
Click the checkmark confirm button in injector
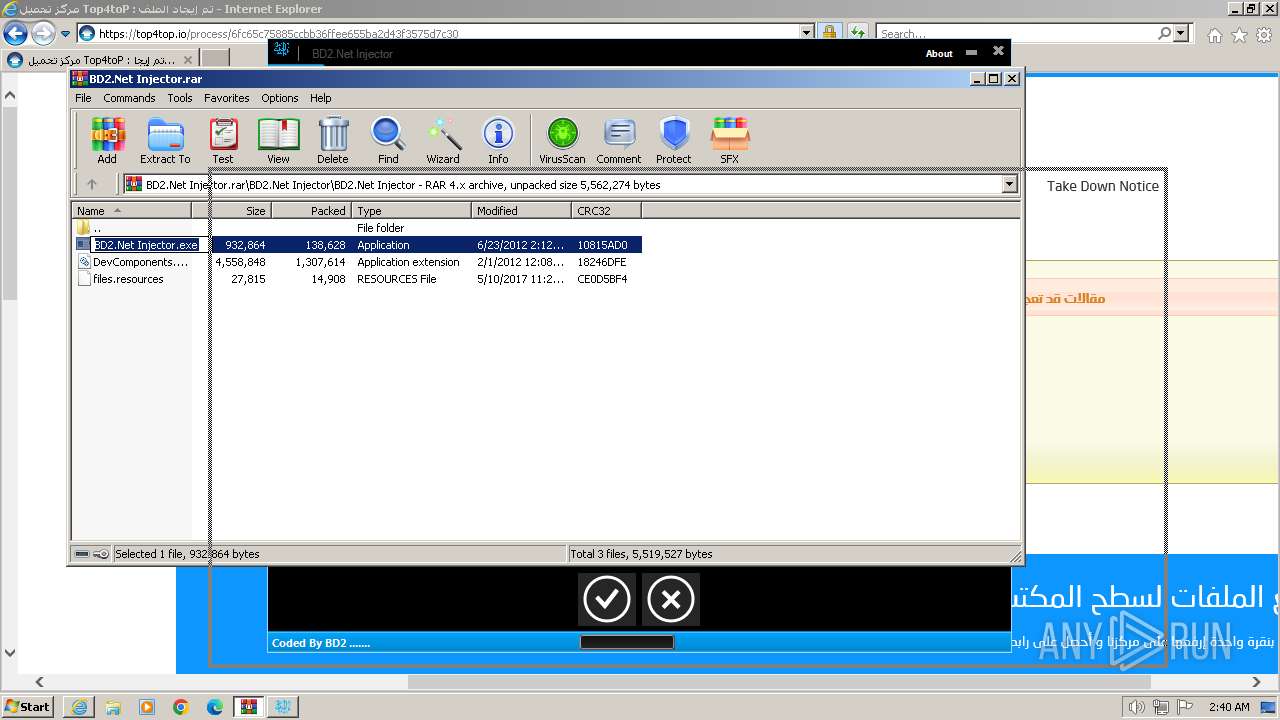[606, 599]
